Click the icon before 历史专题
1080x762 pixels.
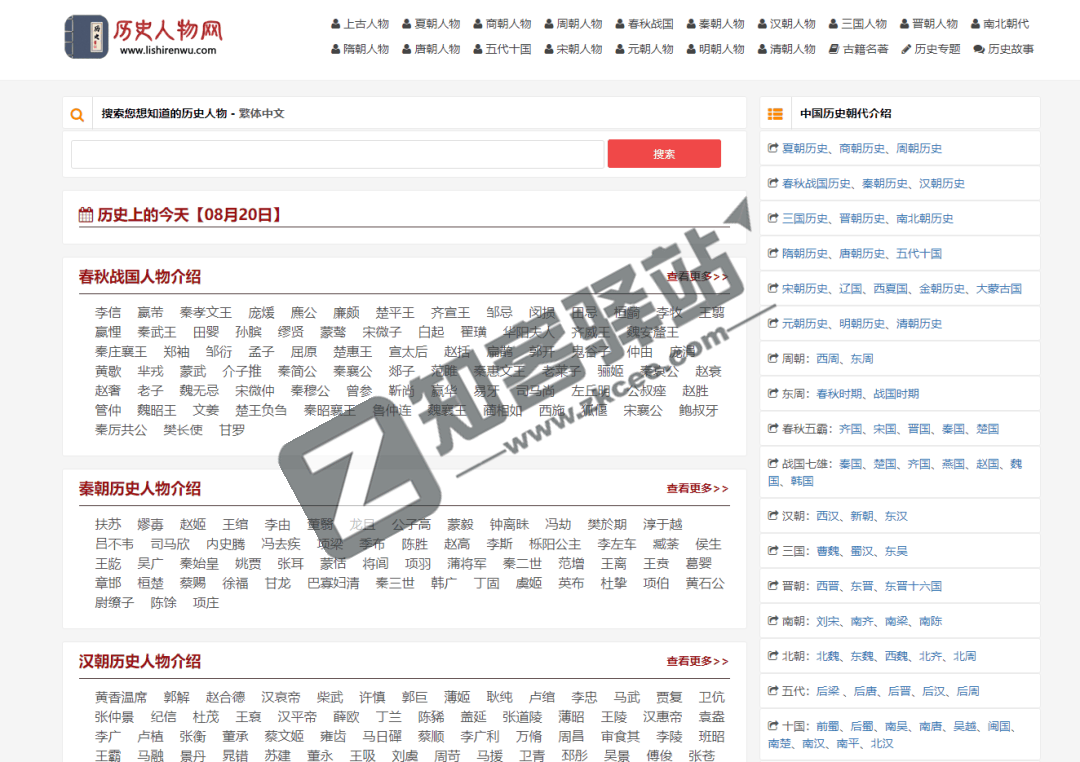click(908, 48)
